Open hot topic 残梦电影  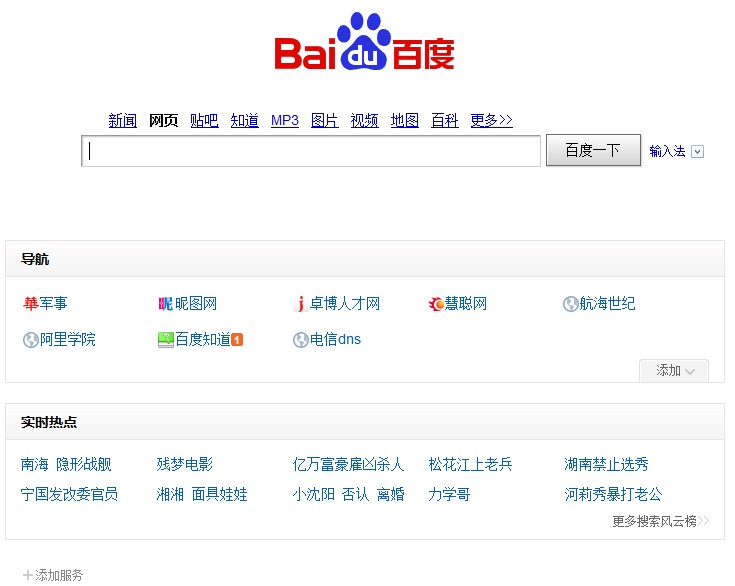tap(185, 465)
